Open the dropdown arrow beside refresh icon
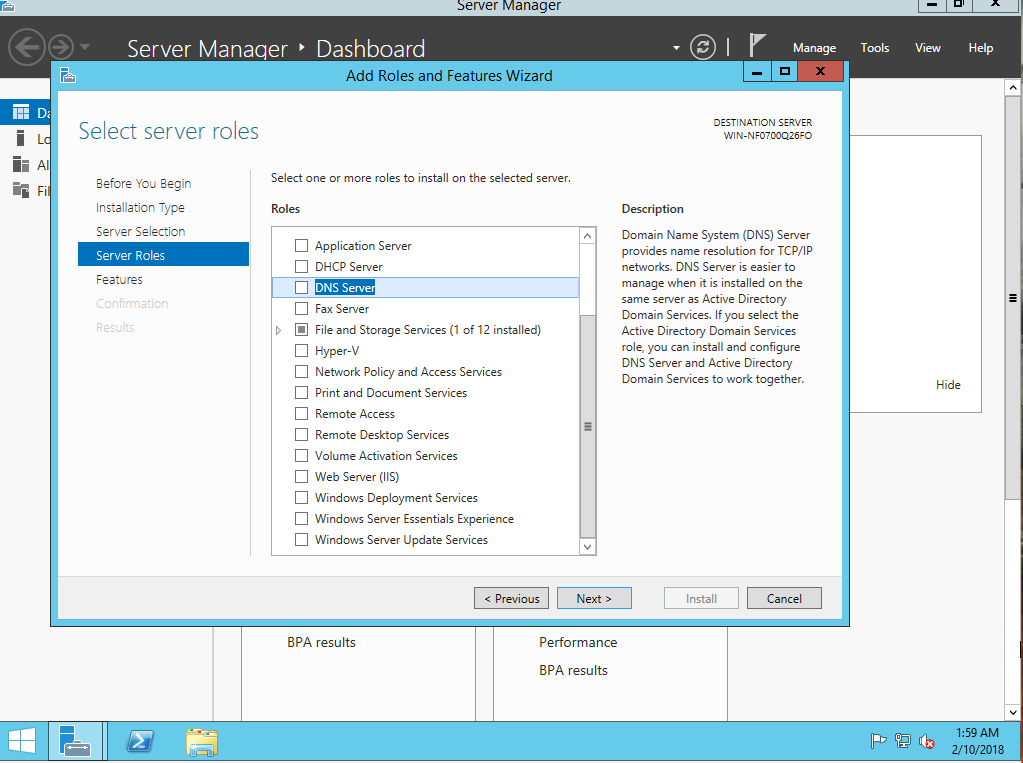This screenshot has height=763, width=1023. (676, 48)
